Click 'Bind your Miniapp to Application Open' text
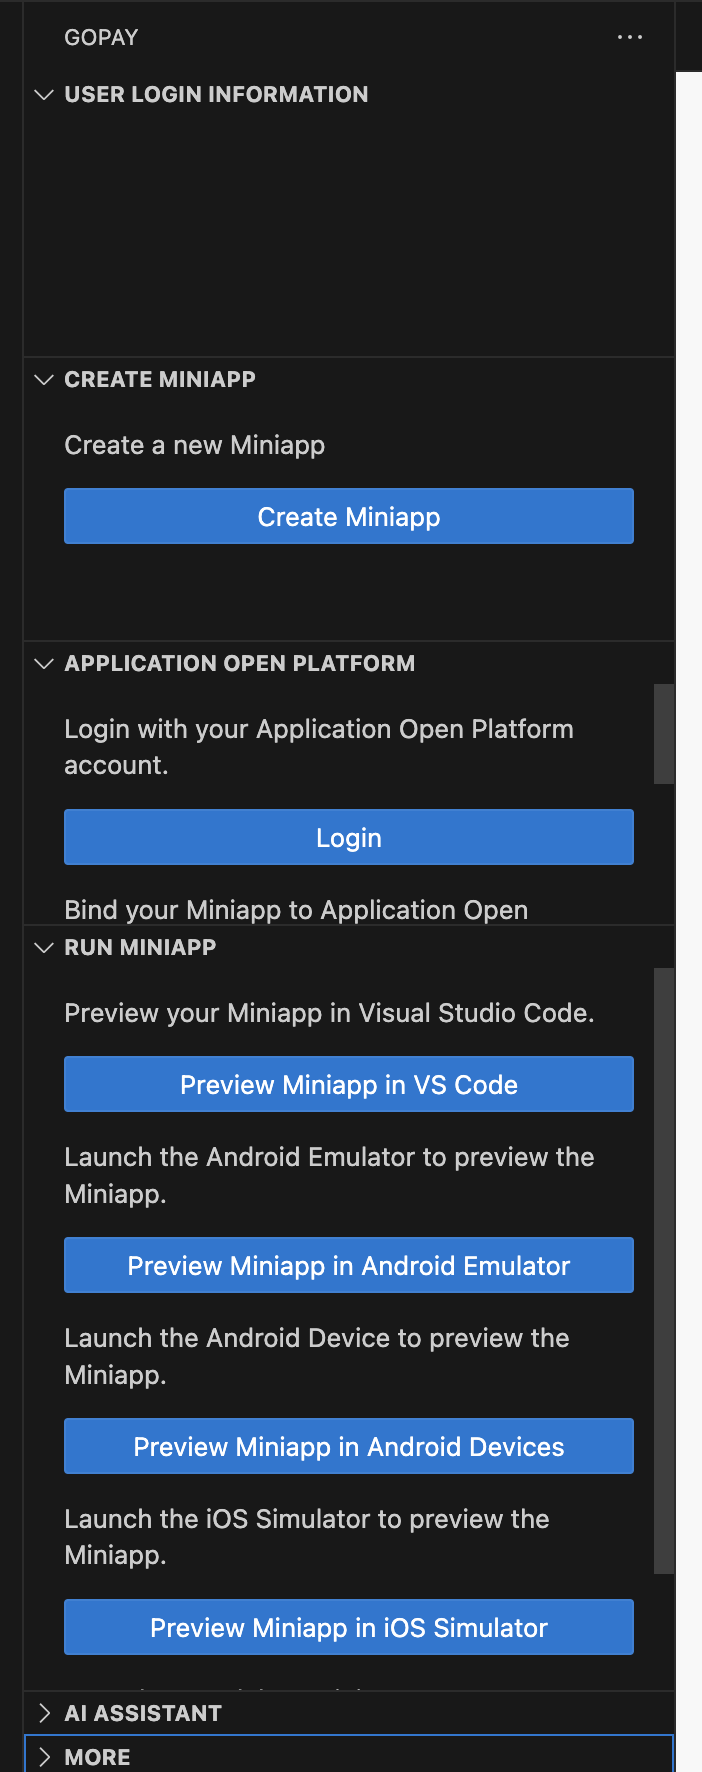 296,909
